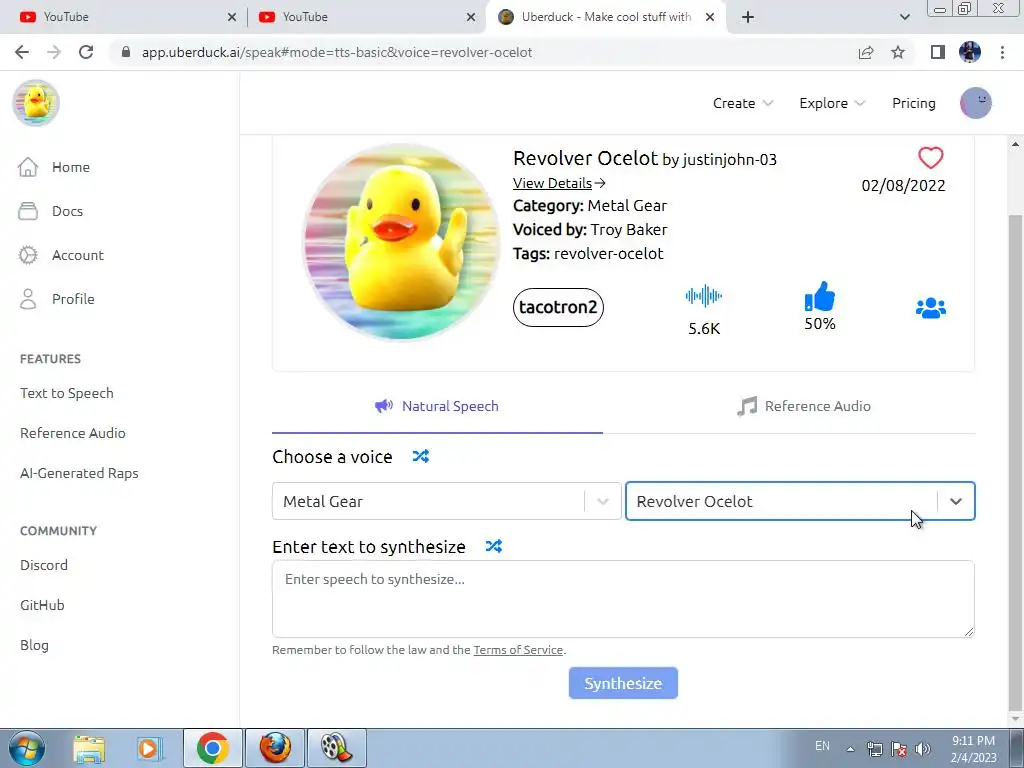1024x768 pixels.
Task: Go to Account settings in sidebar
Action: point(61,255)
